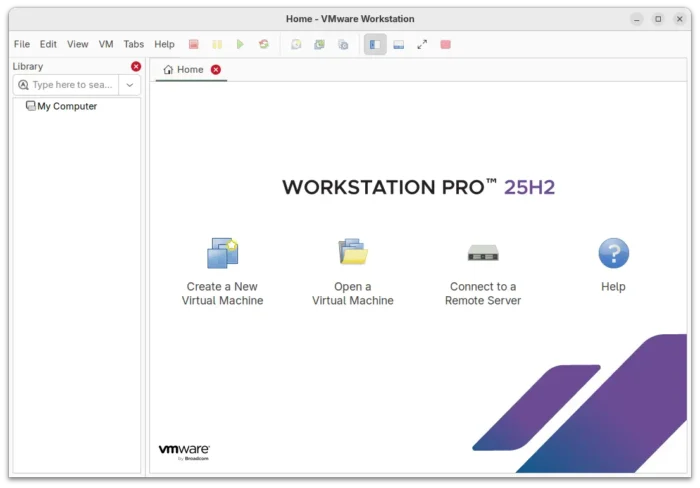700x488 pixels.
Task: Enter full screen mode via arrows icon
Action: tap(422, 44)
